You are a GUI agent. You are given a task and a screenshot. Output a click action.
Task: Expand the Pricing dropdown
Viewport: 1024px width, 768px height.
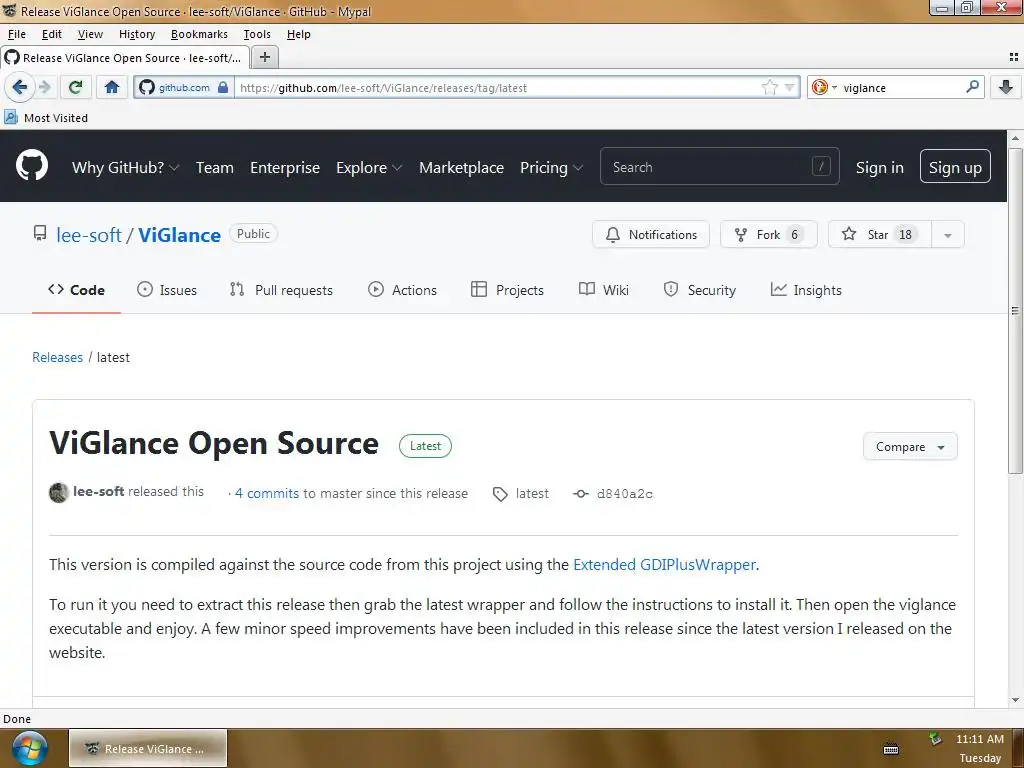551,167
